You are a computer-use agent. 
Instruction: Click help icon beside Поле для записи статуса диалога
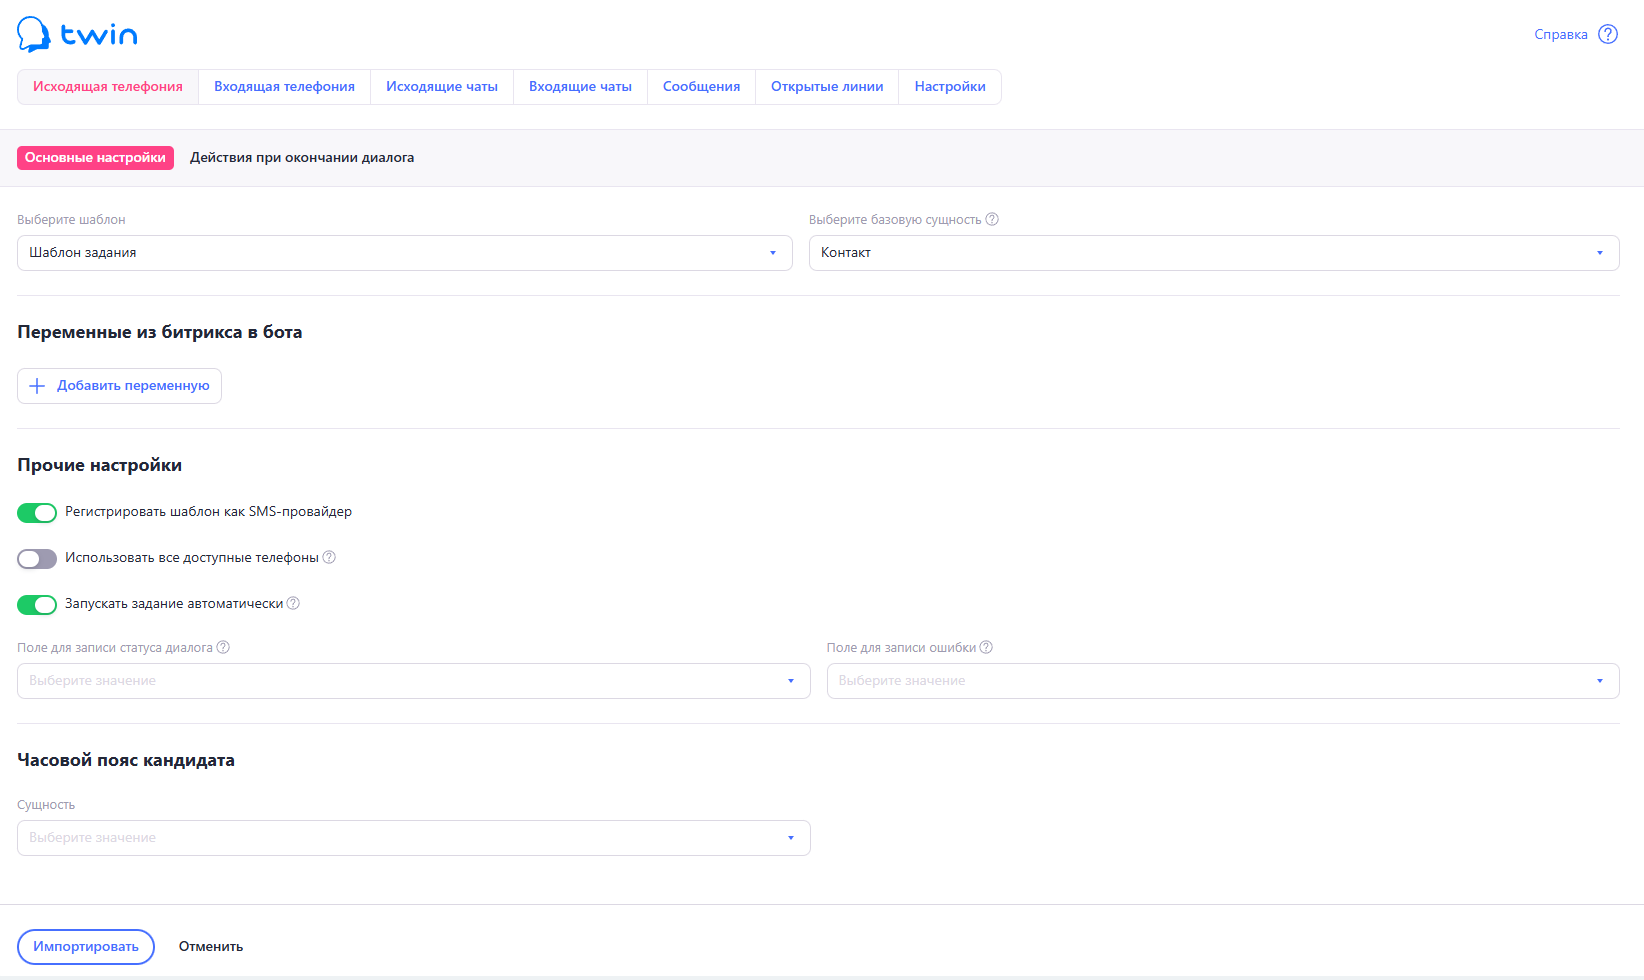(x=223, y=647)
